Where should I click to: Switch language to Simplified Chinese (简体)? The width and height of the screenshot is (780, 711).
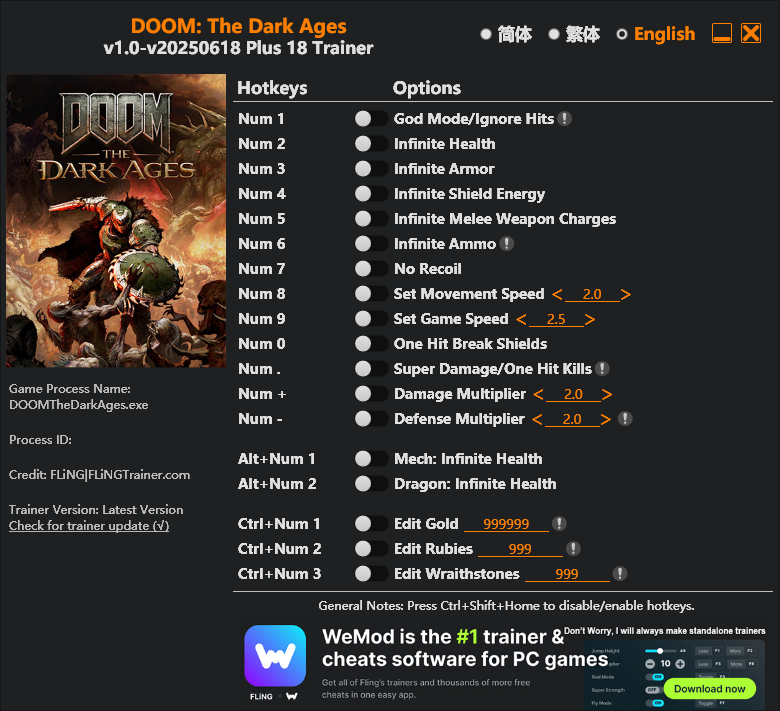[x=486, y=34]
